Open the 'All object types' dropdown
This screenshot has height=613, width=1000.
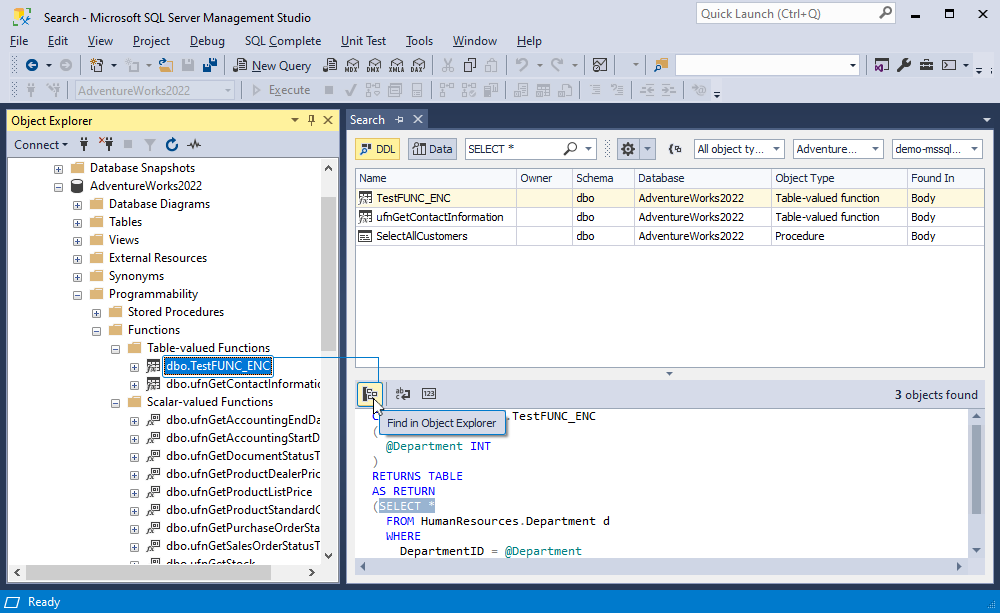[739, 149]
